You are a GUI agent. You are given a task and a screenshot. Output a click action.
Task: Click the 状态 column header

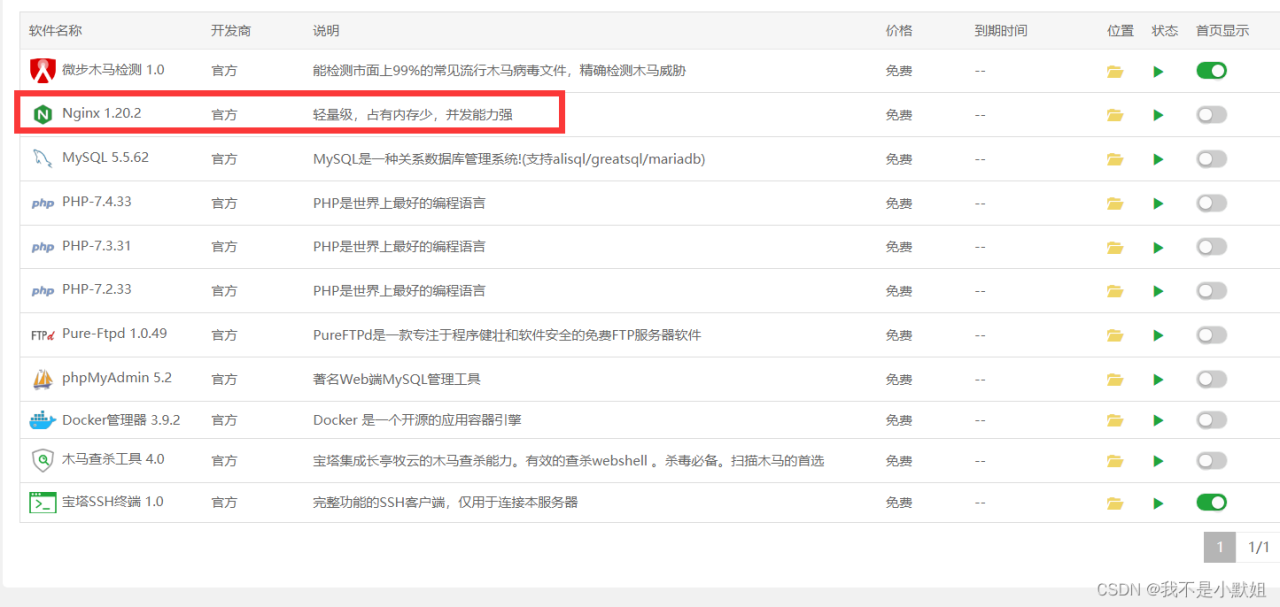coord(1164,30)
